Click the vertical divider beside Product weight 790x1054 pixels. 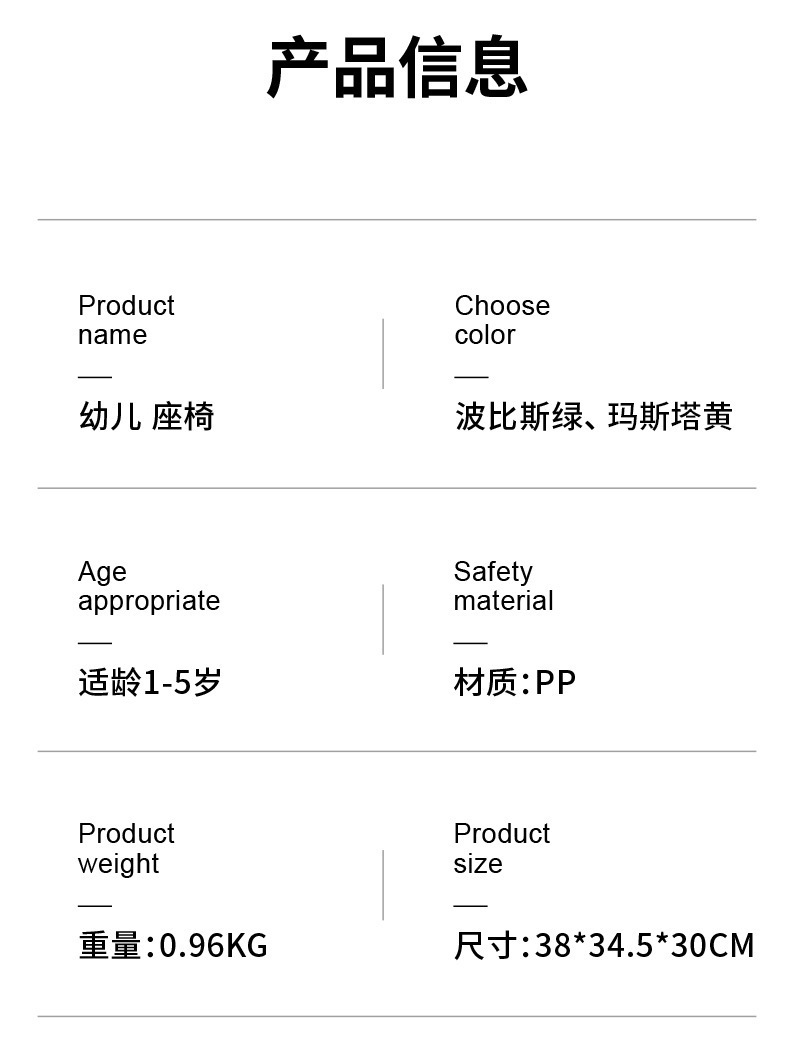[x=383, y=884]
